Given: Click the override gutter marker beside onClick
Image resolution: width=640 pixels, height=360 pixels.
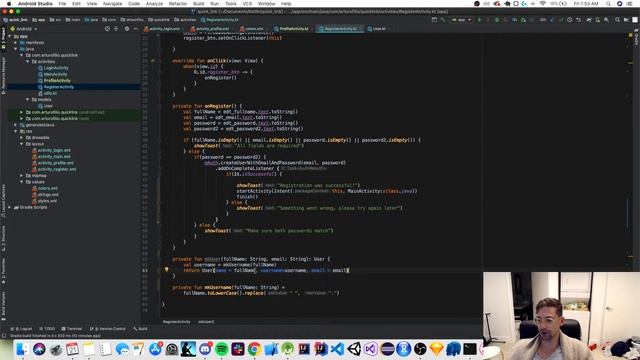Looking at the screenshot, I should coord(153,60).
